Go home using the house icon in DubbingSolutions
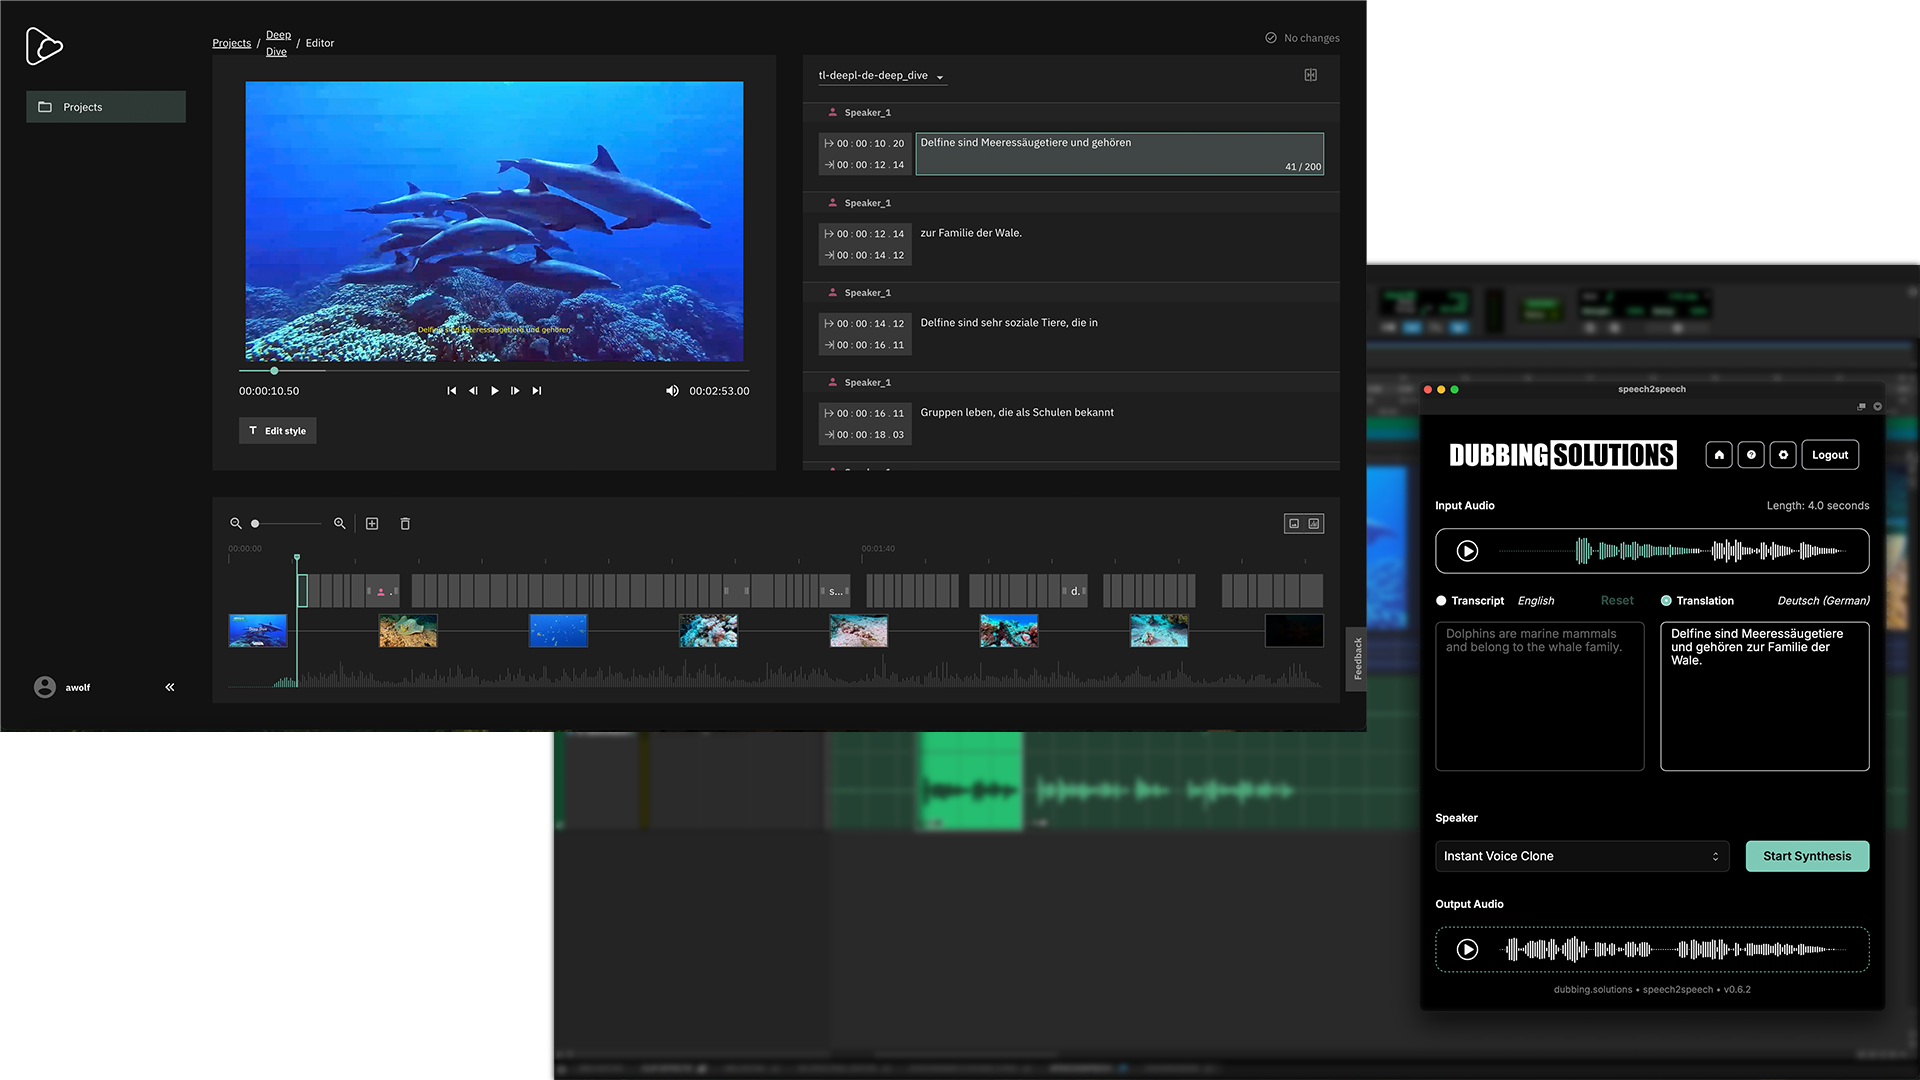 [x=1718, y=455]
